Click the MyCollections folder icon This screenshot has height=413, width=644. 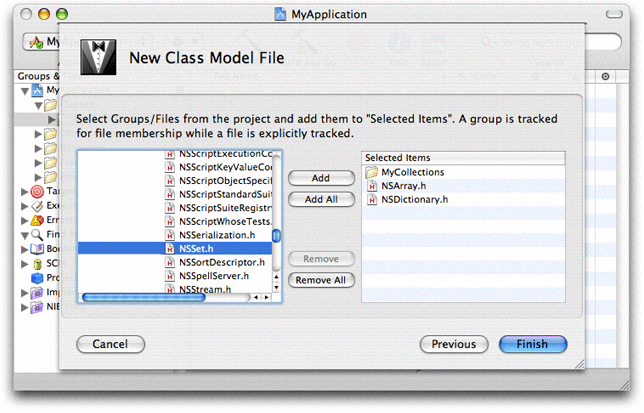[x=371, y=172]
